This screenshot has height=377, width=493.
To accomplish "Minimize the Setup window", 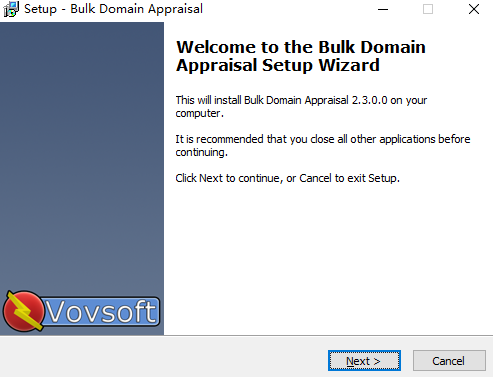I will click(383, 9).
